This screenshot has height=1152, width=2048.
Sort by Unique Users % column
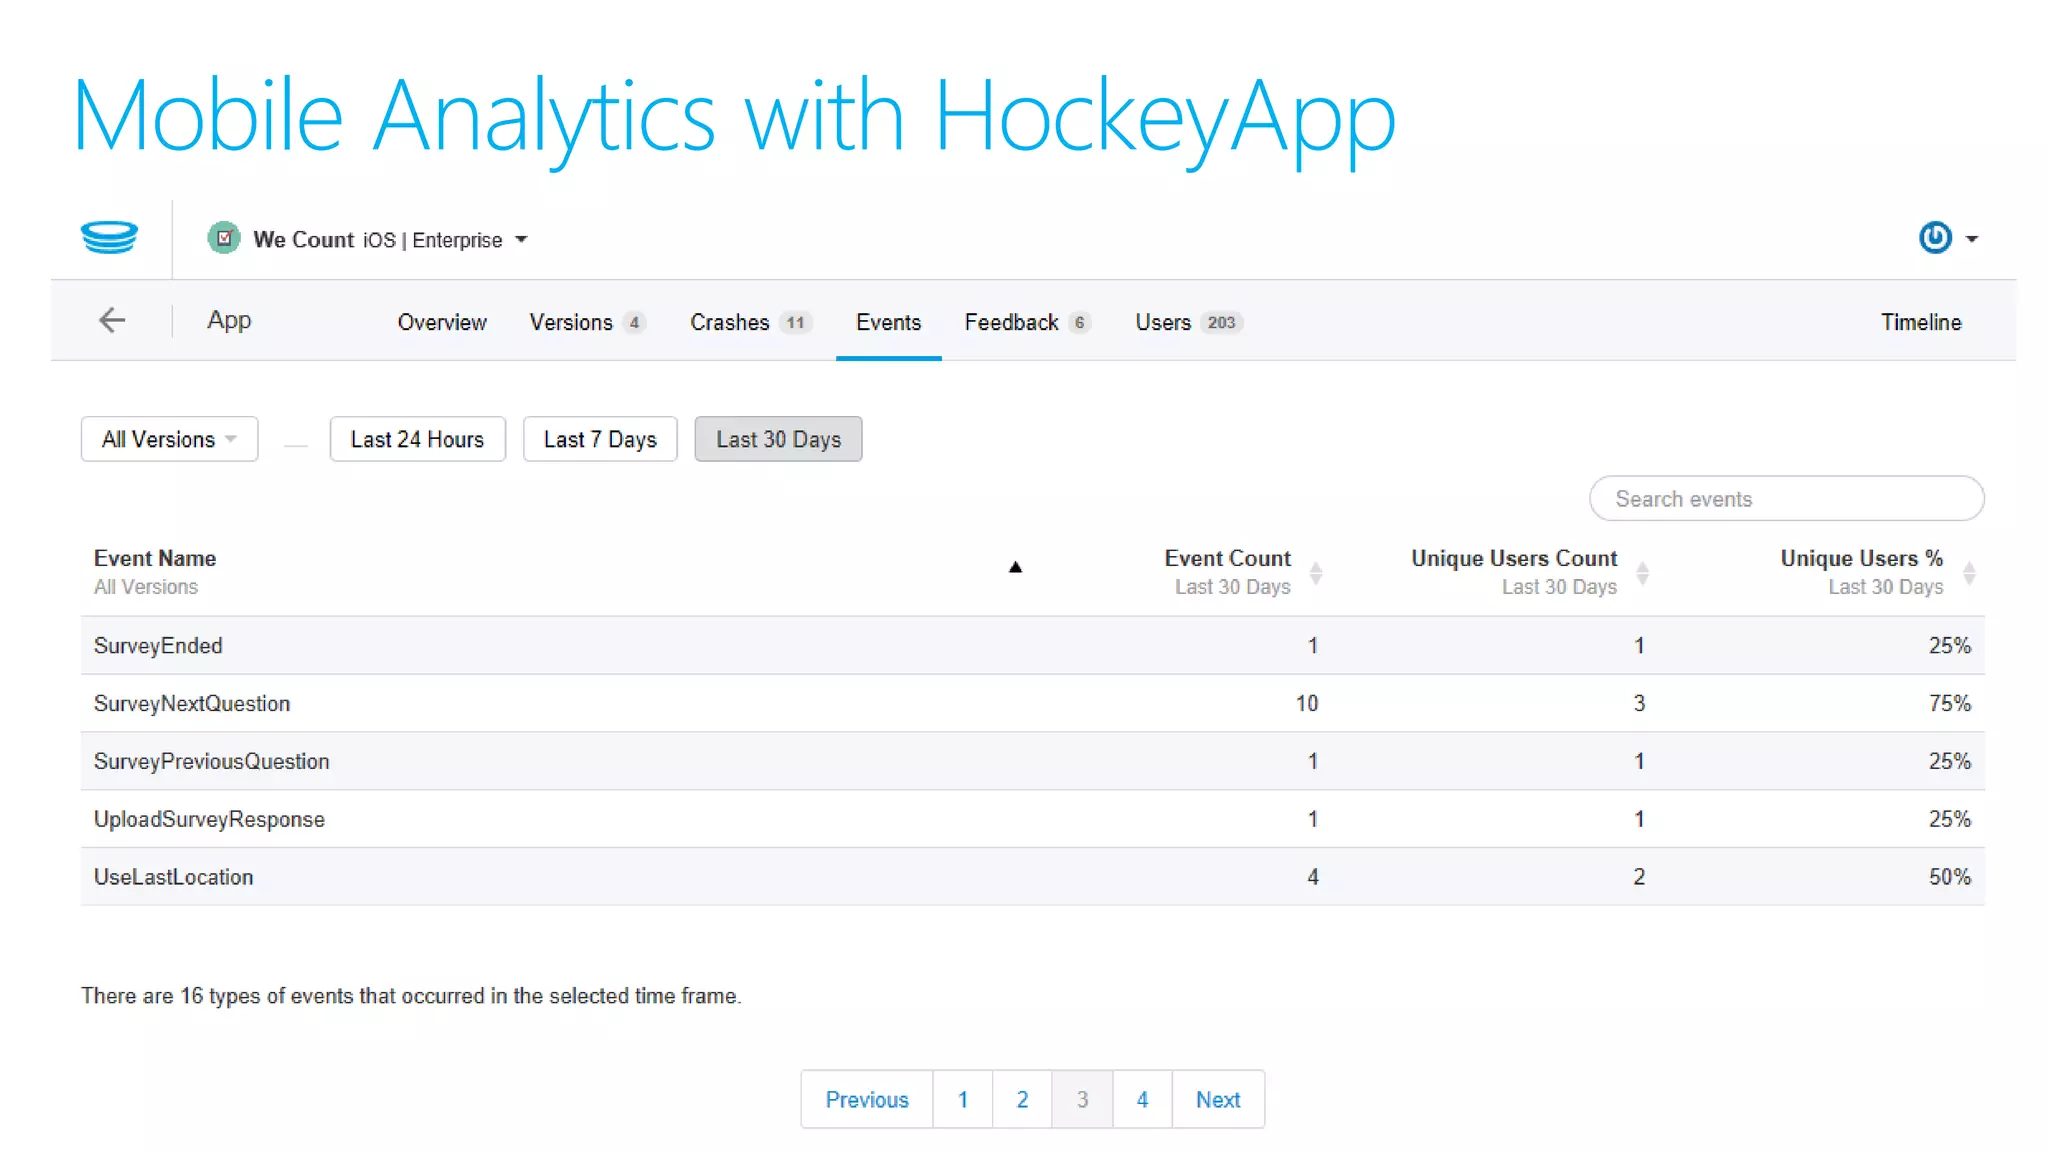[x=1969, y=573]
